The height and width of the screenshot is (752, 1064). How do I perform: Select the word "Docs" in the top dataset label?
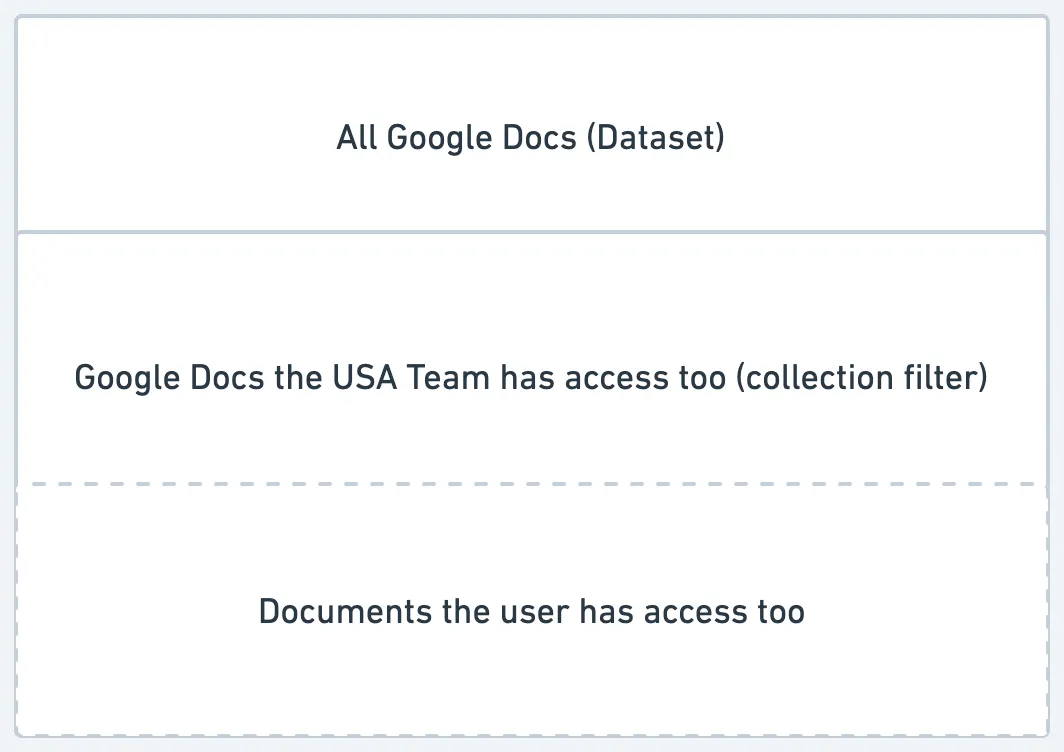(539, 137)
